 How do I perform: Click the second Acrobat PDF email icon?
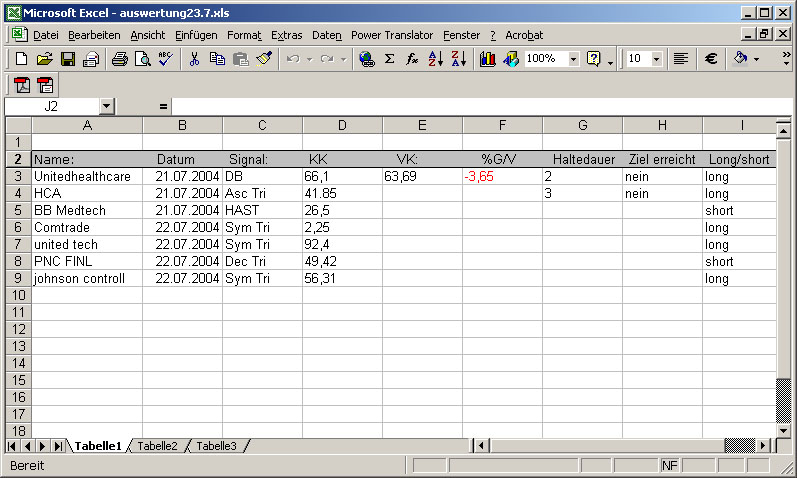45,85
